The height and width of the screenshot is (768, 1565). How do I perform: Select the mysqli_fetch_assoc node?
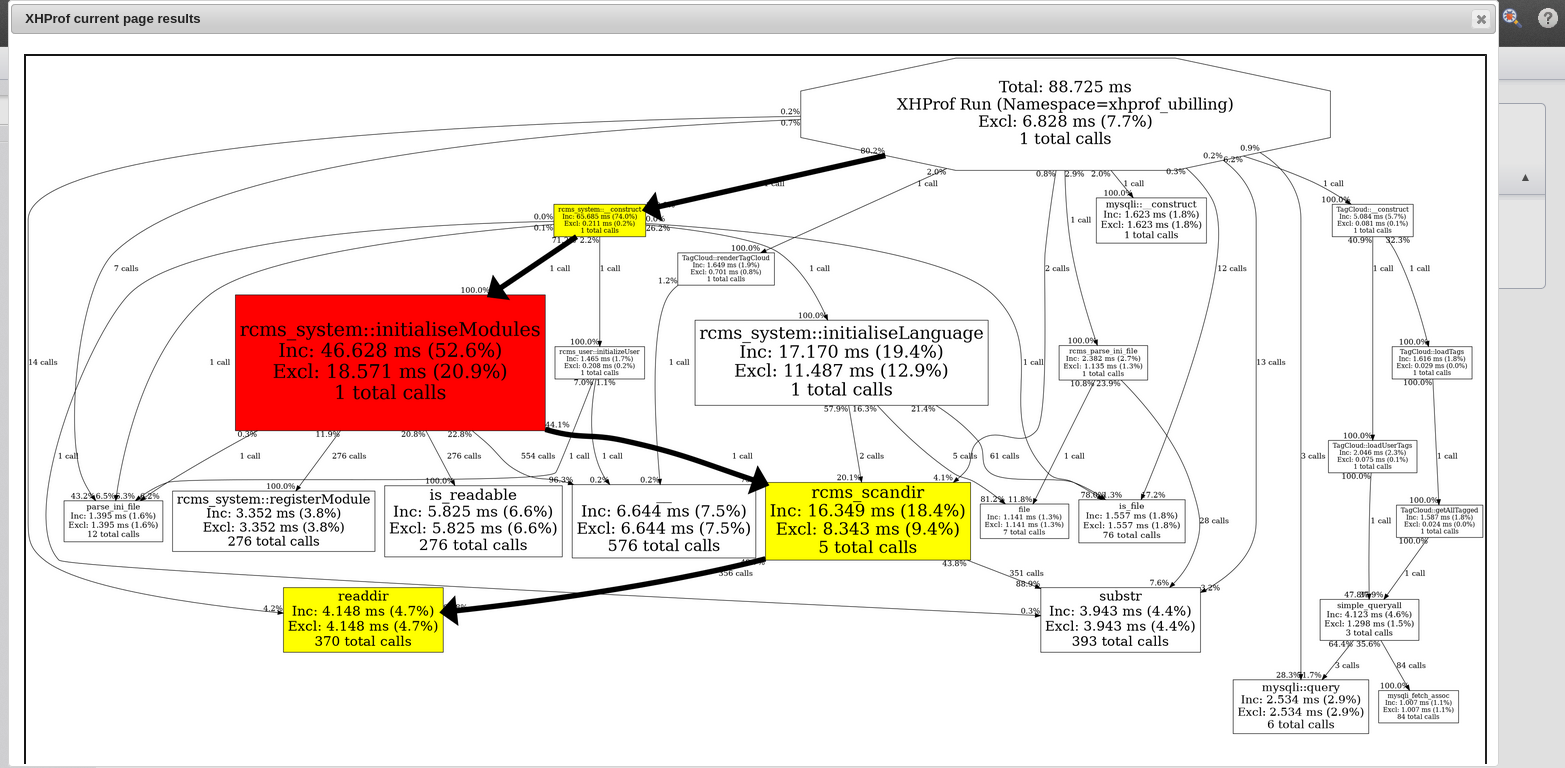pyautogui.click(x=1419, y=705)
